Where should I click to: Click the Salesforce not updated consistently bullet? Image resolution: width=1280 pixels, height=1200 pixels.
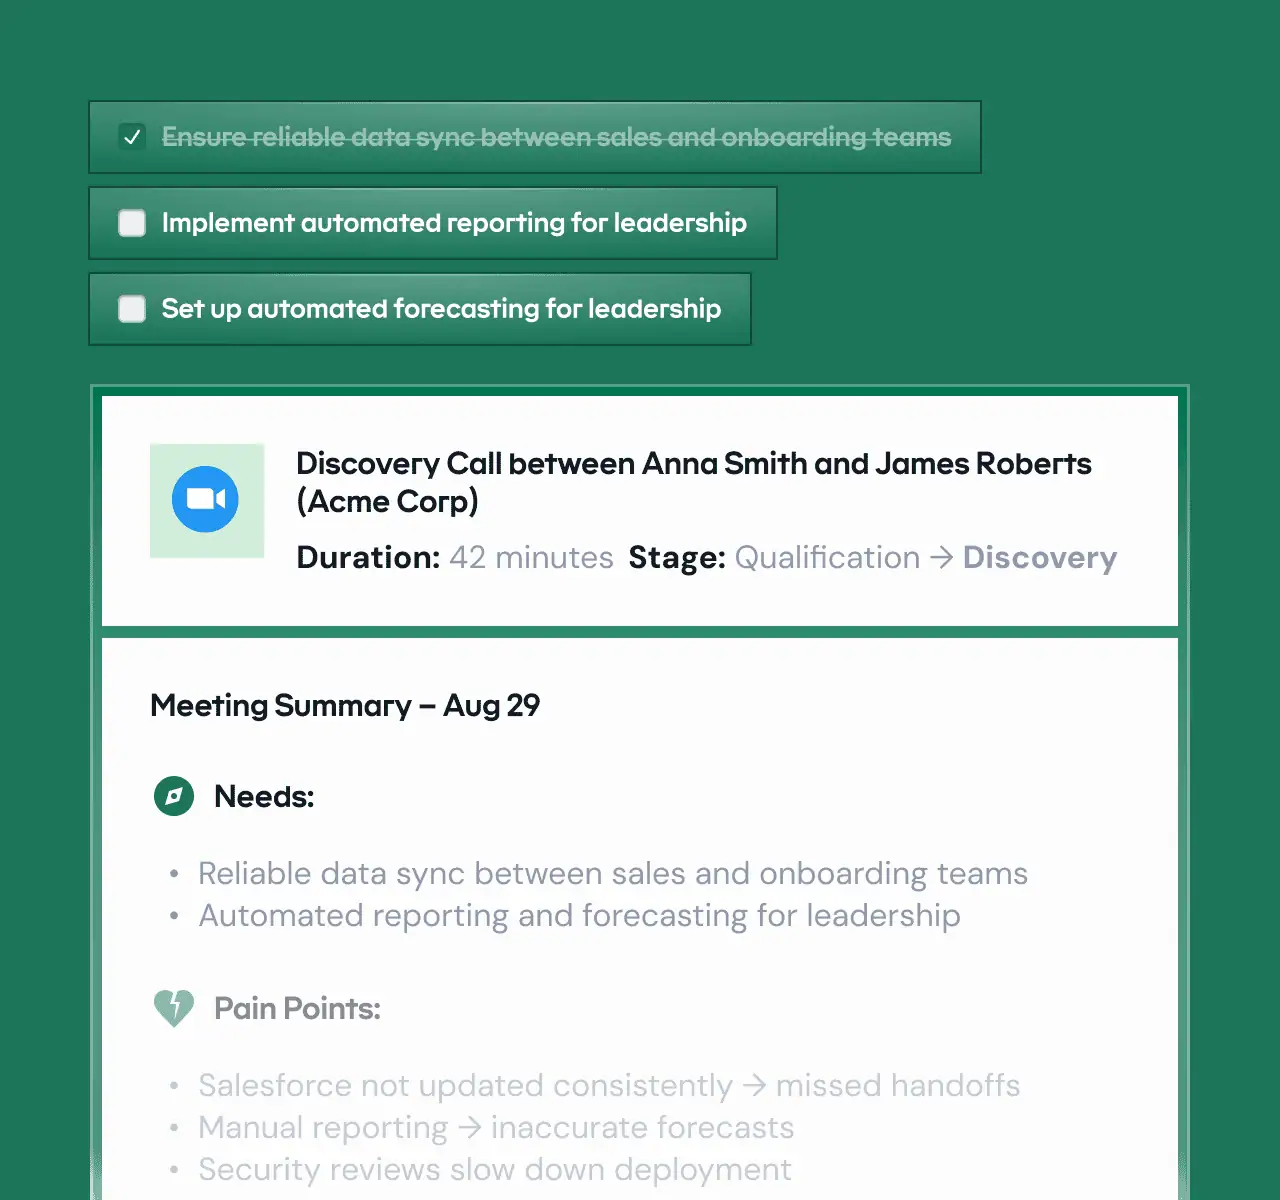tap(608, 1086)
